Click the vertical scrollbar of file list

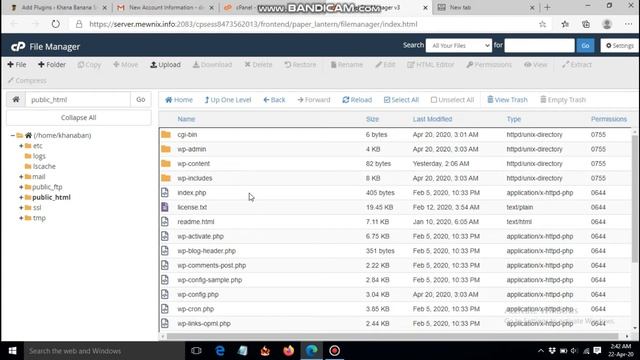click(x=634, y=199)
